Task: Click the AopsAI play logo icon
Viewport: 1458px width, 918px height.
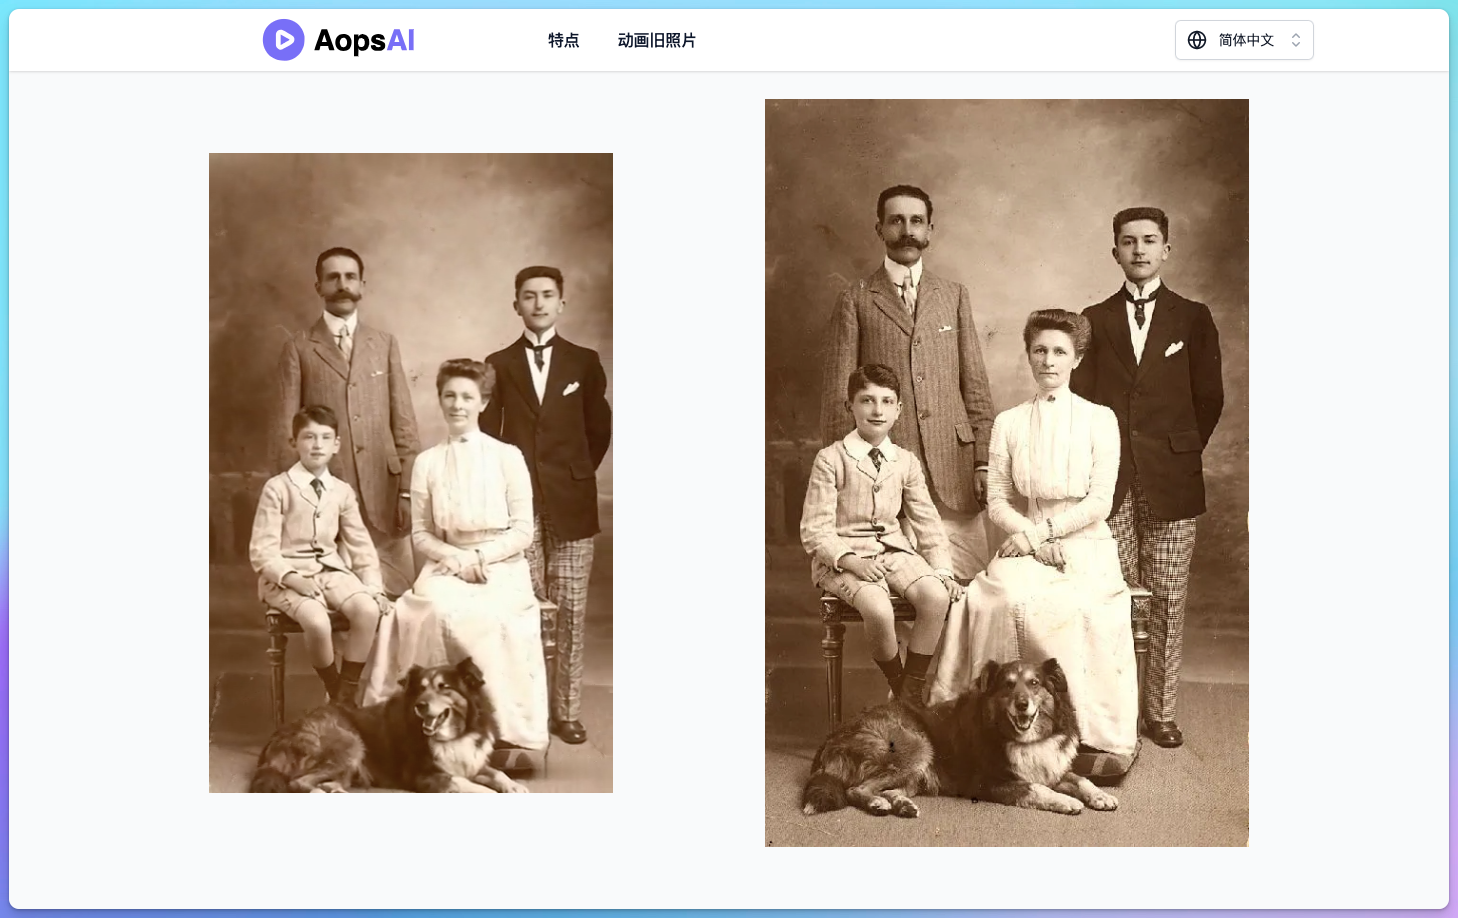Action: pos(284,40)
